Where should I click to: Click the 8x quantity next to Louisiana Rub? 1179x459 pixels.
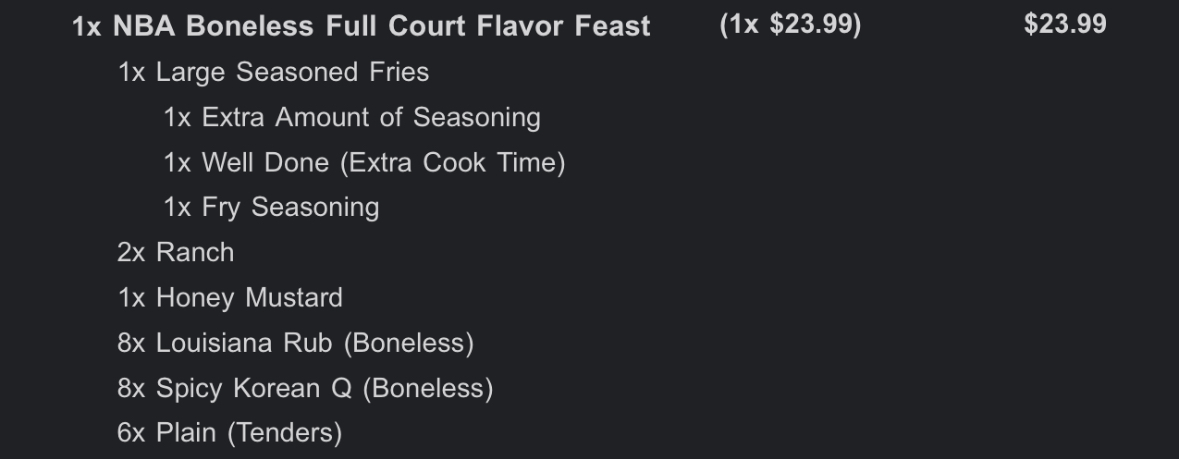coord(131,343)
